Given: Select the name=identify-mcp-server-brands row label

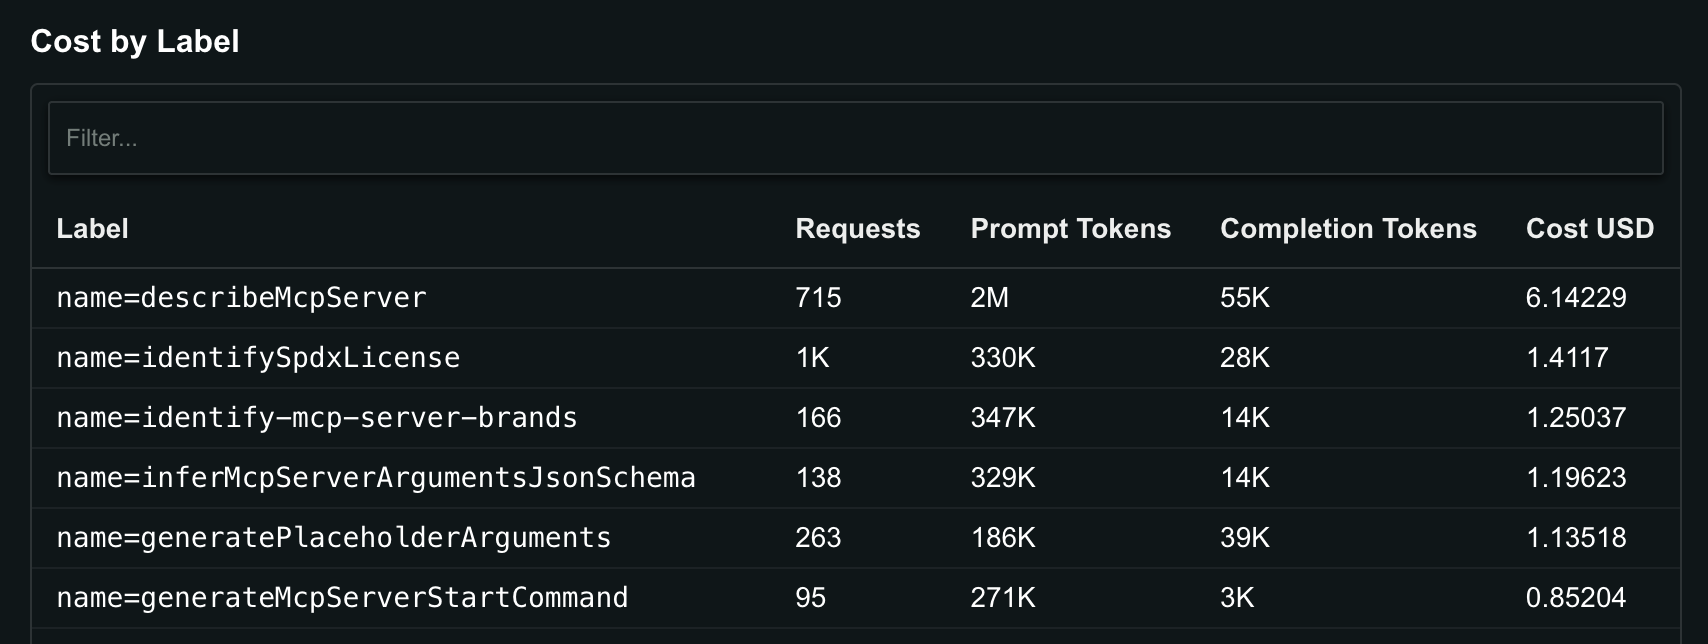Looking at the screenshot, I should tap(316, 418).
